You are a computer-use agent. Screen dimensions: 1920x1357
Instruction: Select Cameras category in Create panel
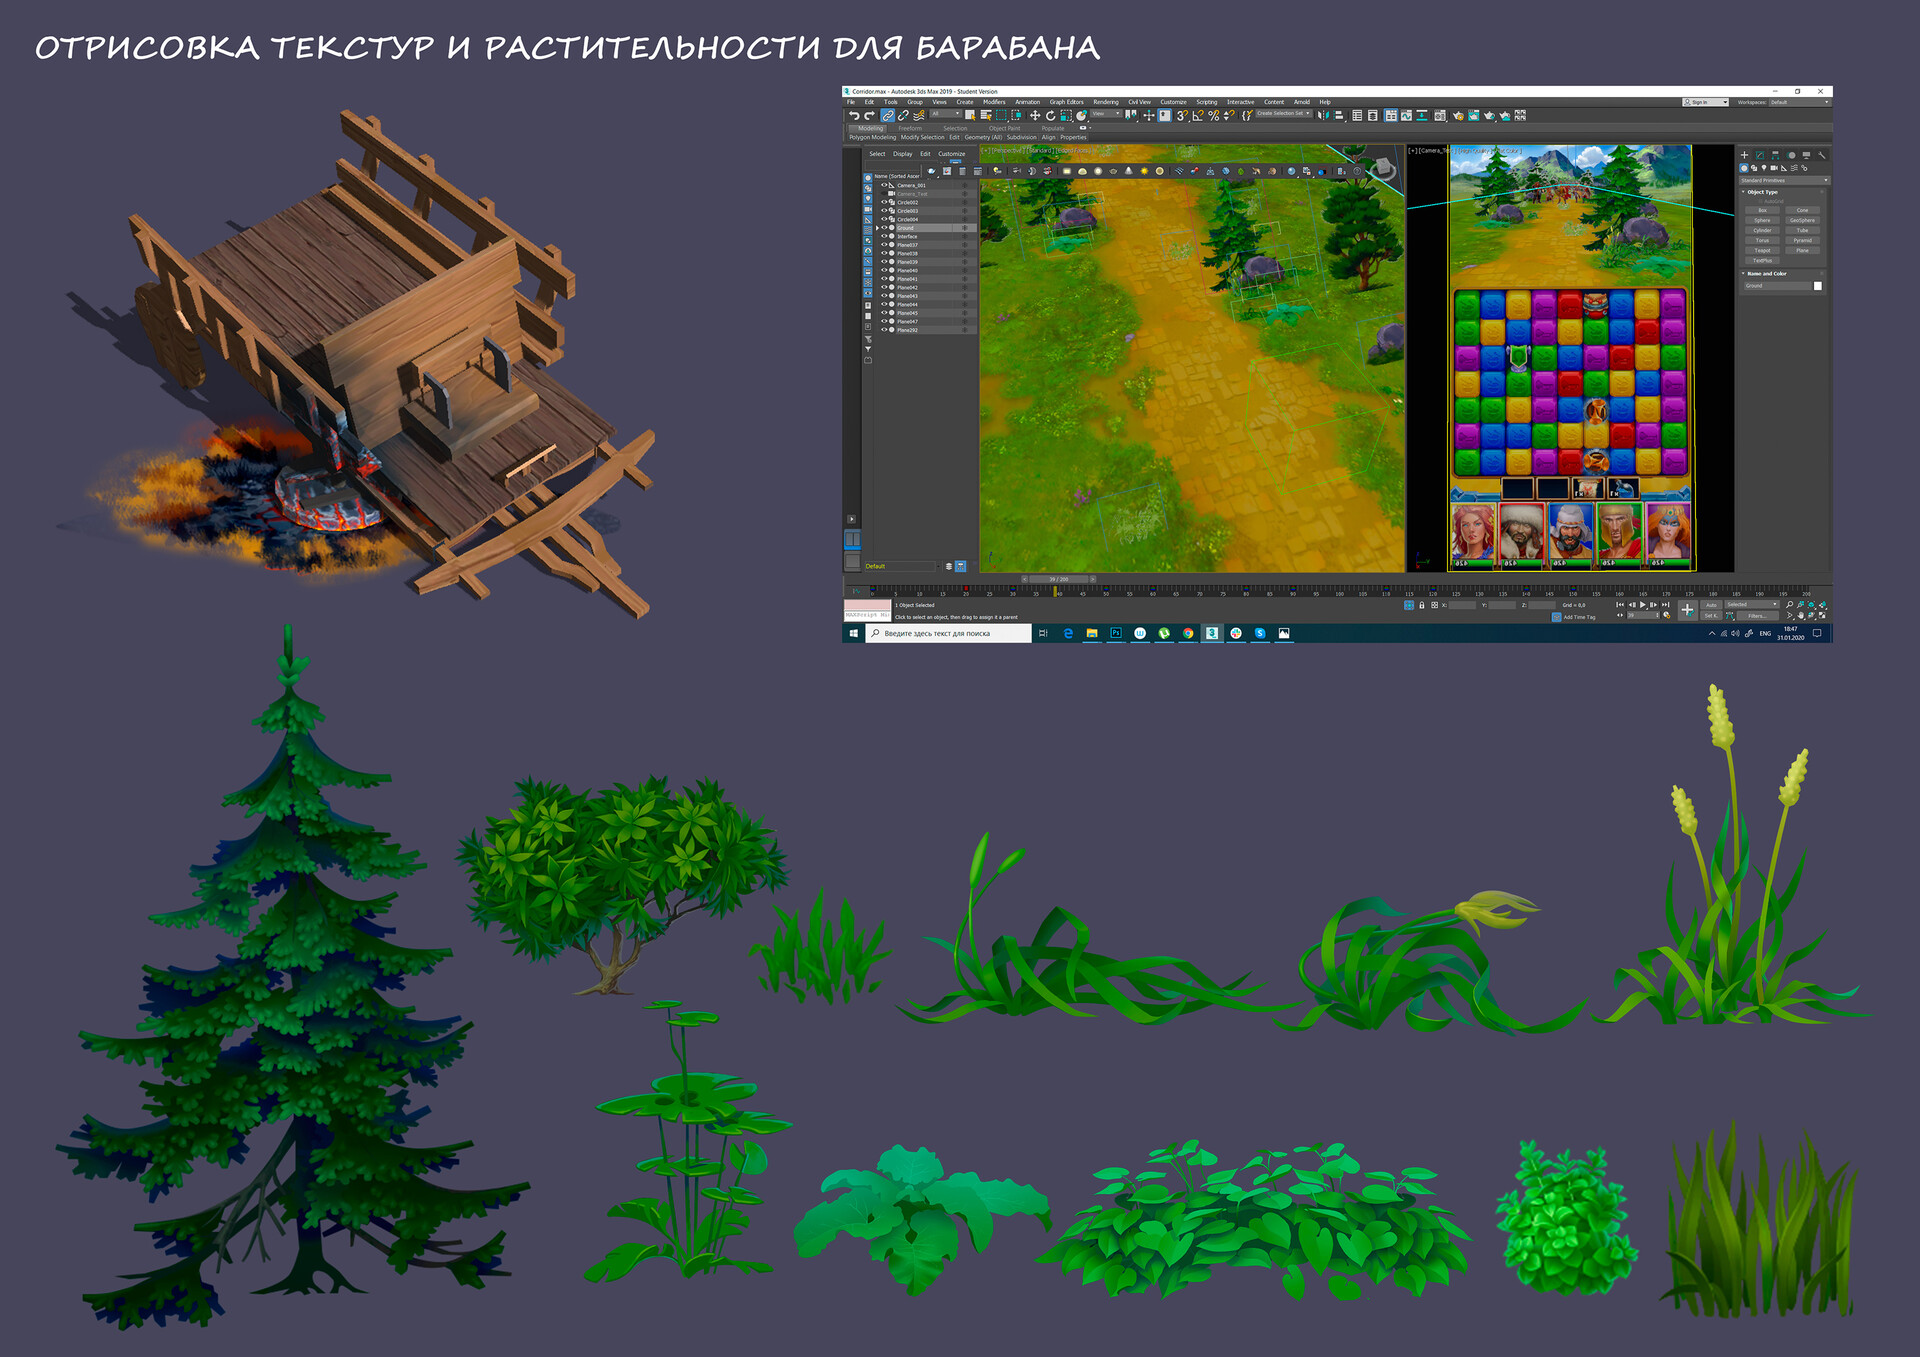pyautogui.click(x=1774, y=168)
